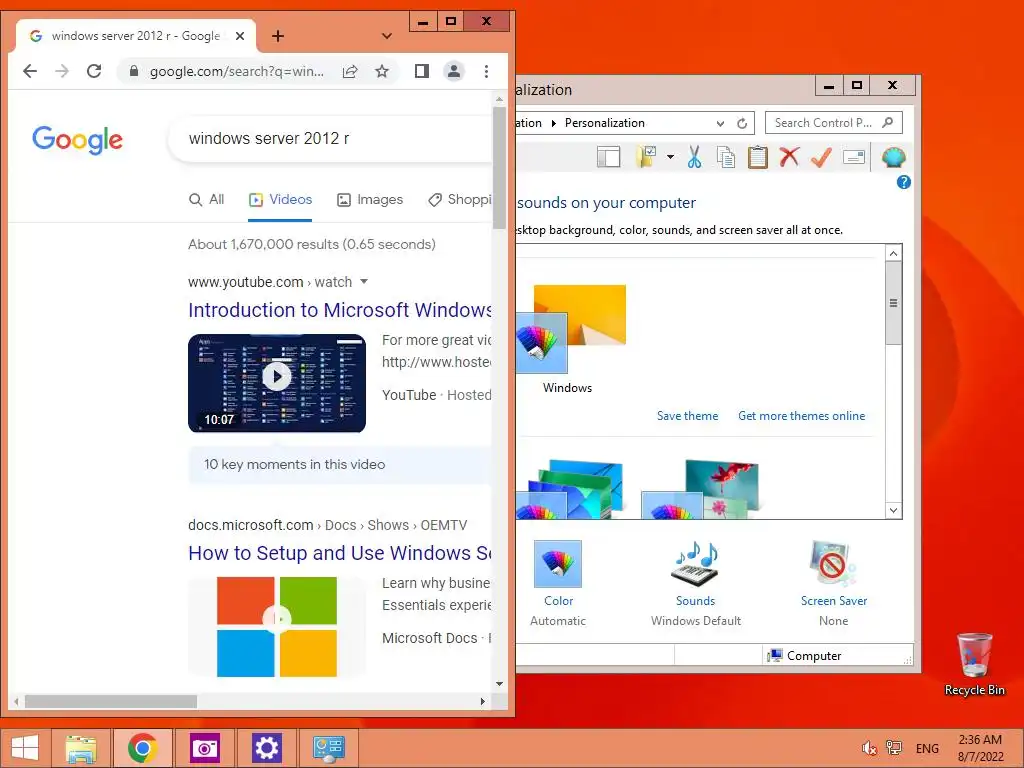Open the Recycle Bin desktop icon
The width and height of the screenshot is (1024, 768).
click(x=974, y=665)
